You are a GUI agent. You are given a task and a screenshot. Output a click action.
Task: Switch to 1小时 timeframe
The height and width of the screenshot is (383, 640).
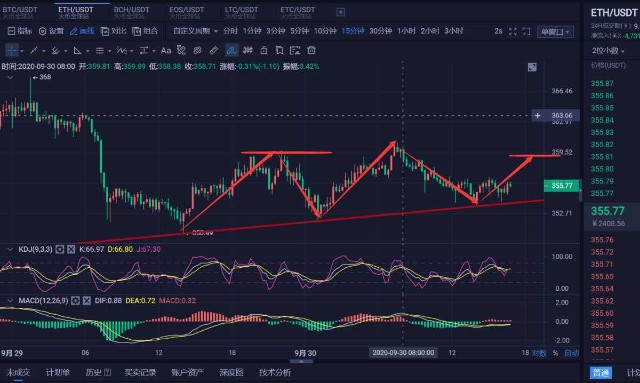click(406, 31)
